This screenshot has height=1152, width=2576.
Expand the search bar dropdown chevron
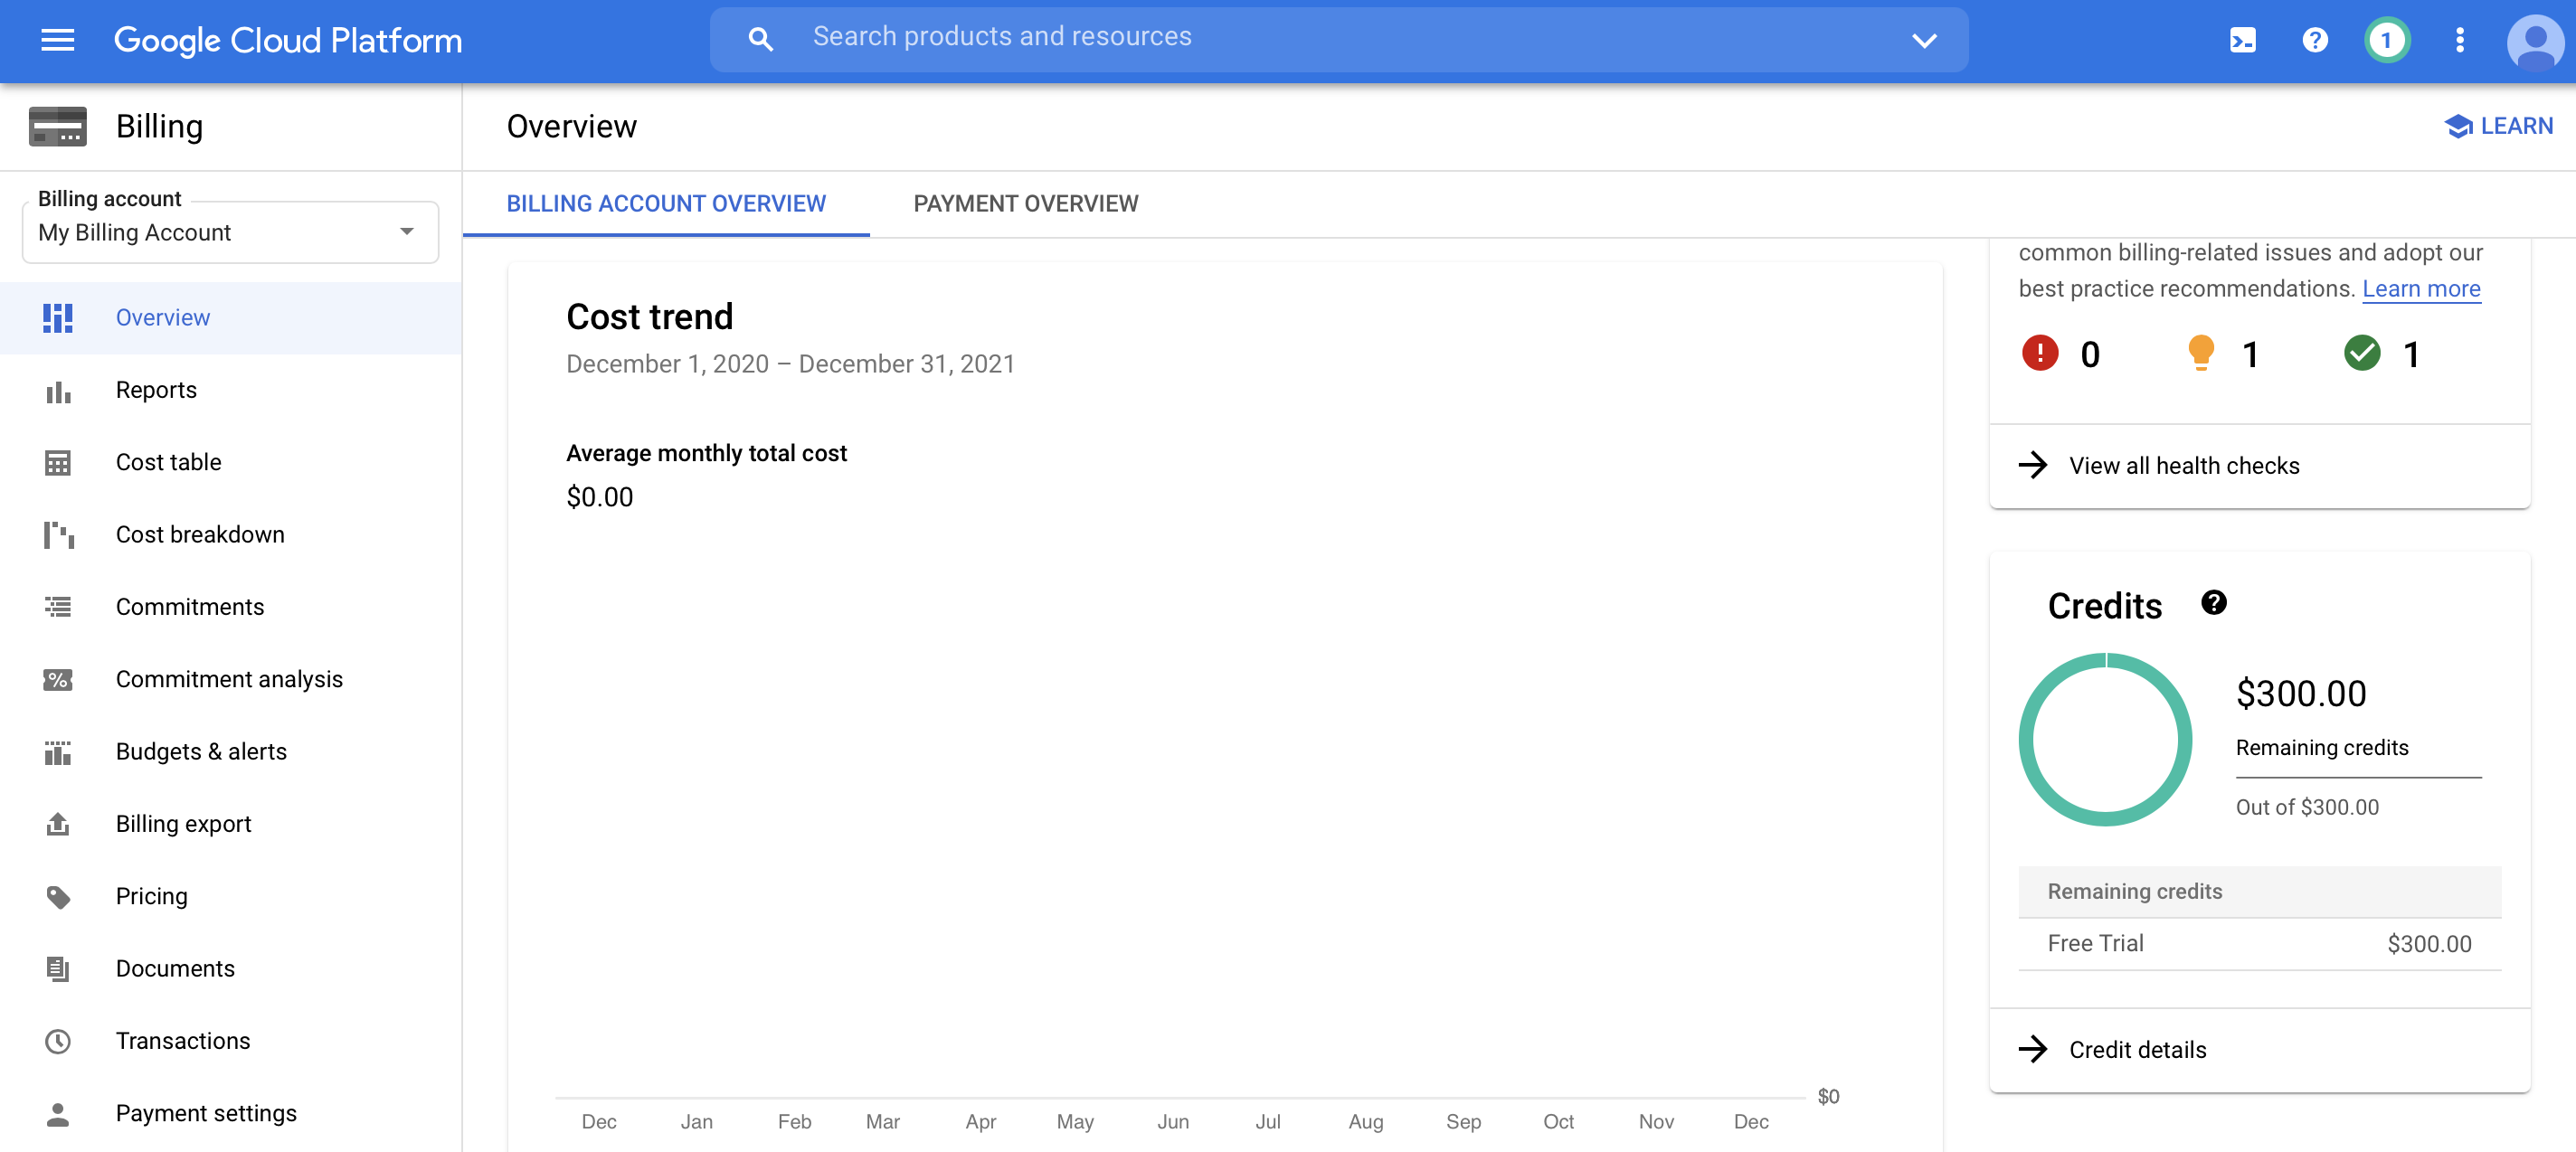(x=1923, y=40)
